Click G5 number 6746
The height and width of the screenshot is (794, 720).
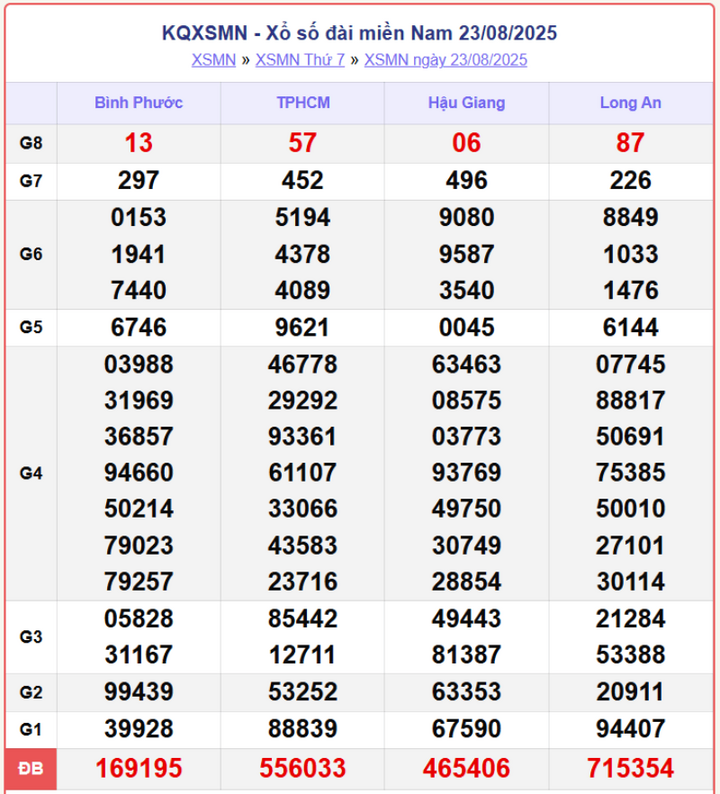(139, 327)
